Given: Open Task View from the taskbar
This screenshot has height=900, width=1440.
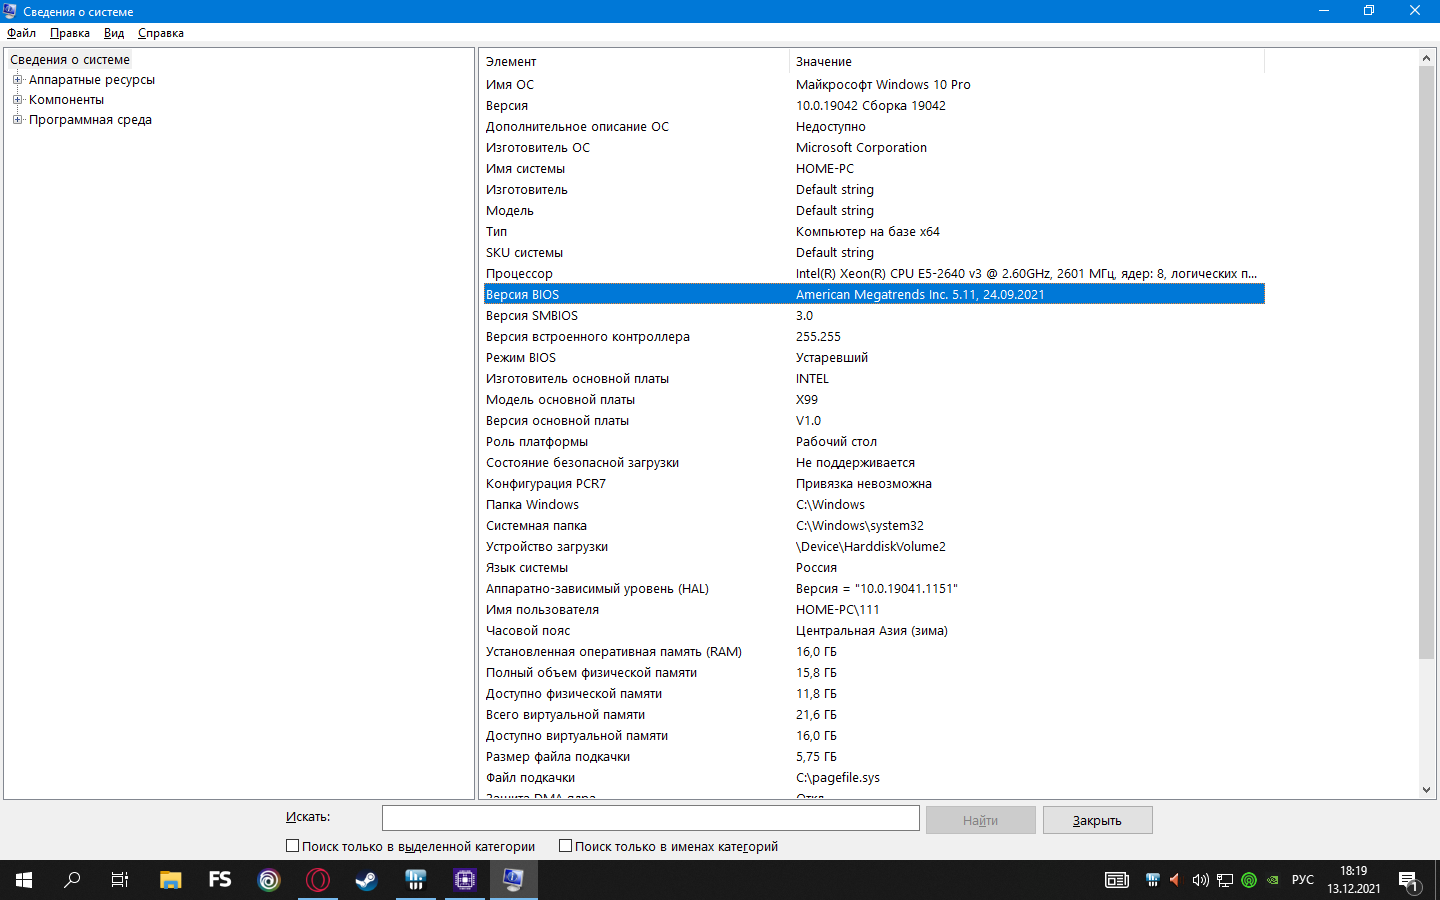Looking at the screenshot, I should [x=120, y=880].
